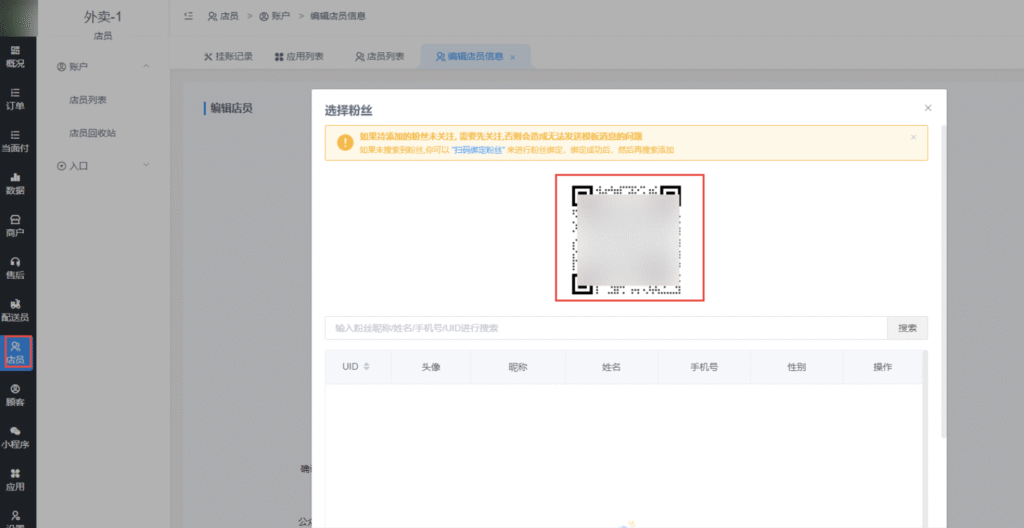Image resolution: width=1024 pixels, height=528 pixels.
Task: Click the 操作 column header
Action: (882, 367)
